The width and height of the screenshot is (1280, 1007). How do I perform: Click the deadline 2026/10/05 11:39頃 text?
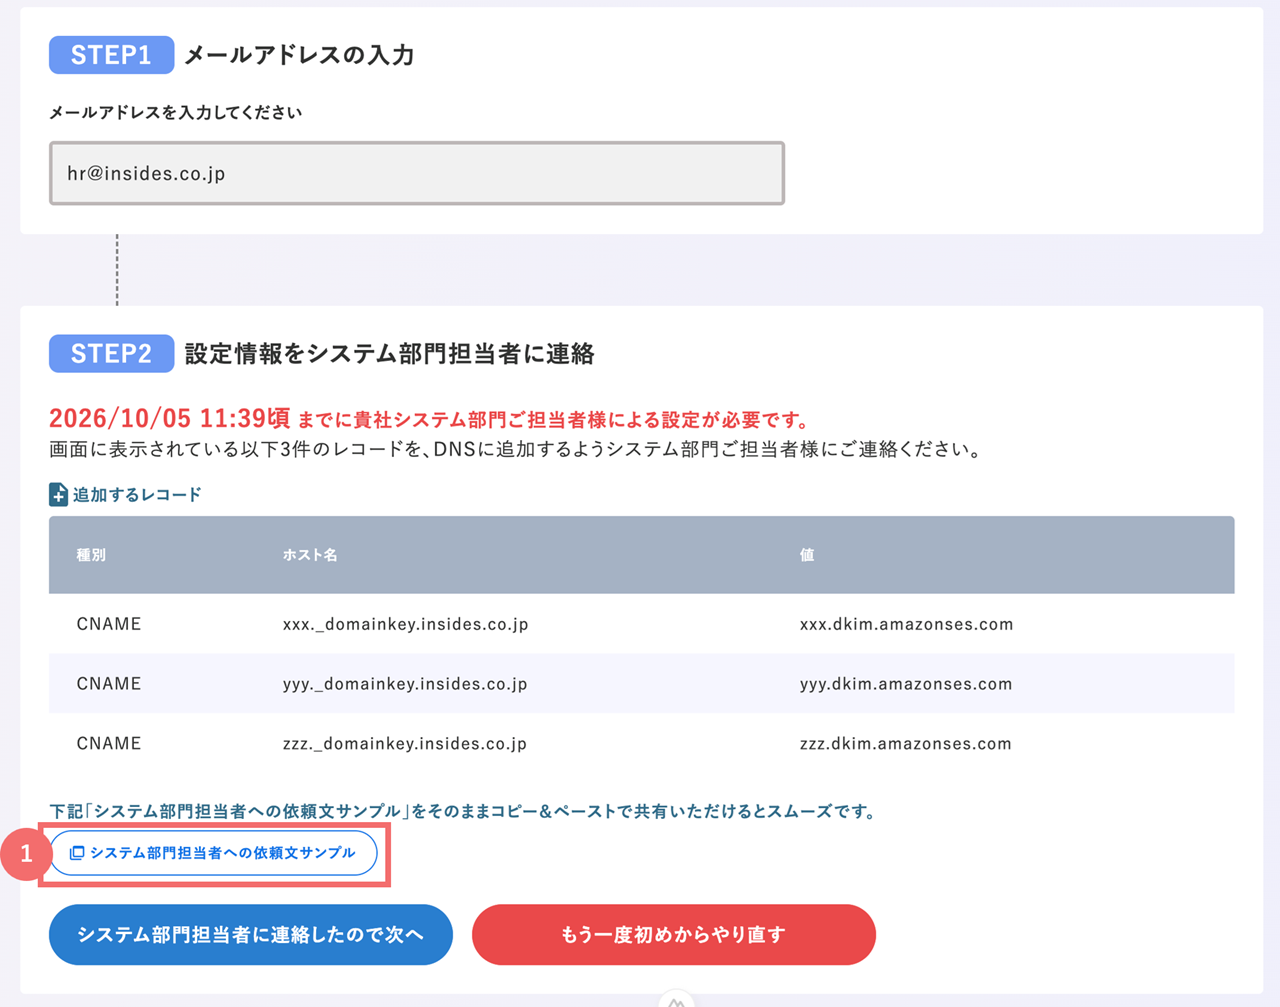[170, 418]
